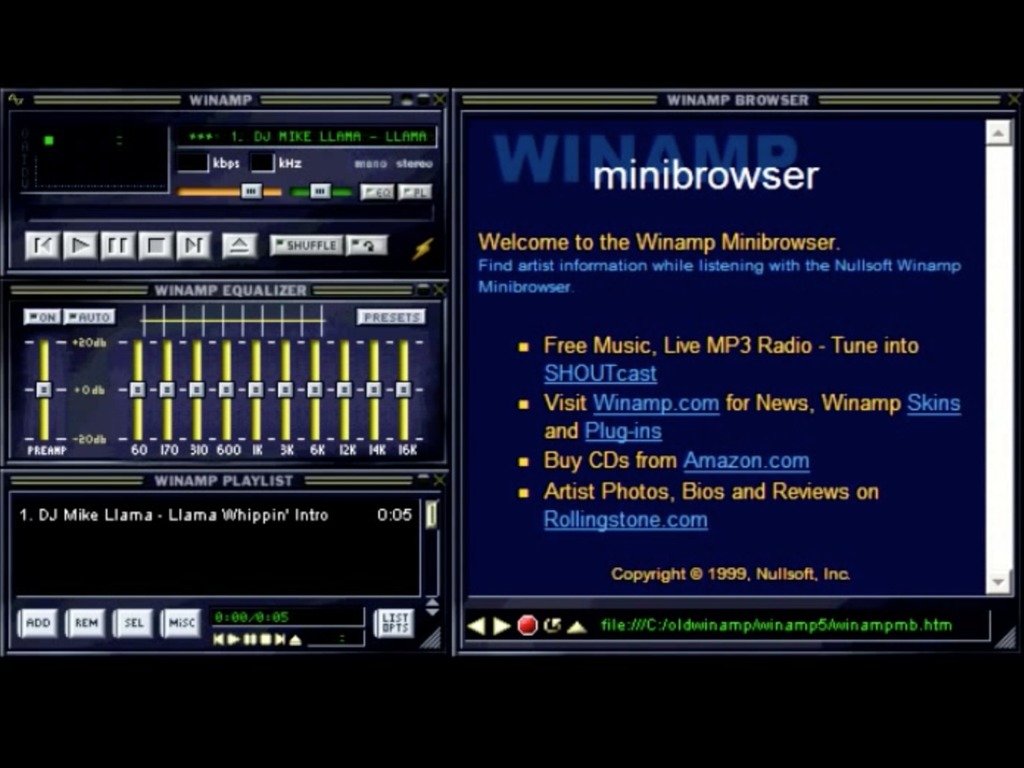Start playback with the Play button

tap(80, 246)
